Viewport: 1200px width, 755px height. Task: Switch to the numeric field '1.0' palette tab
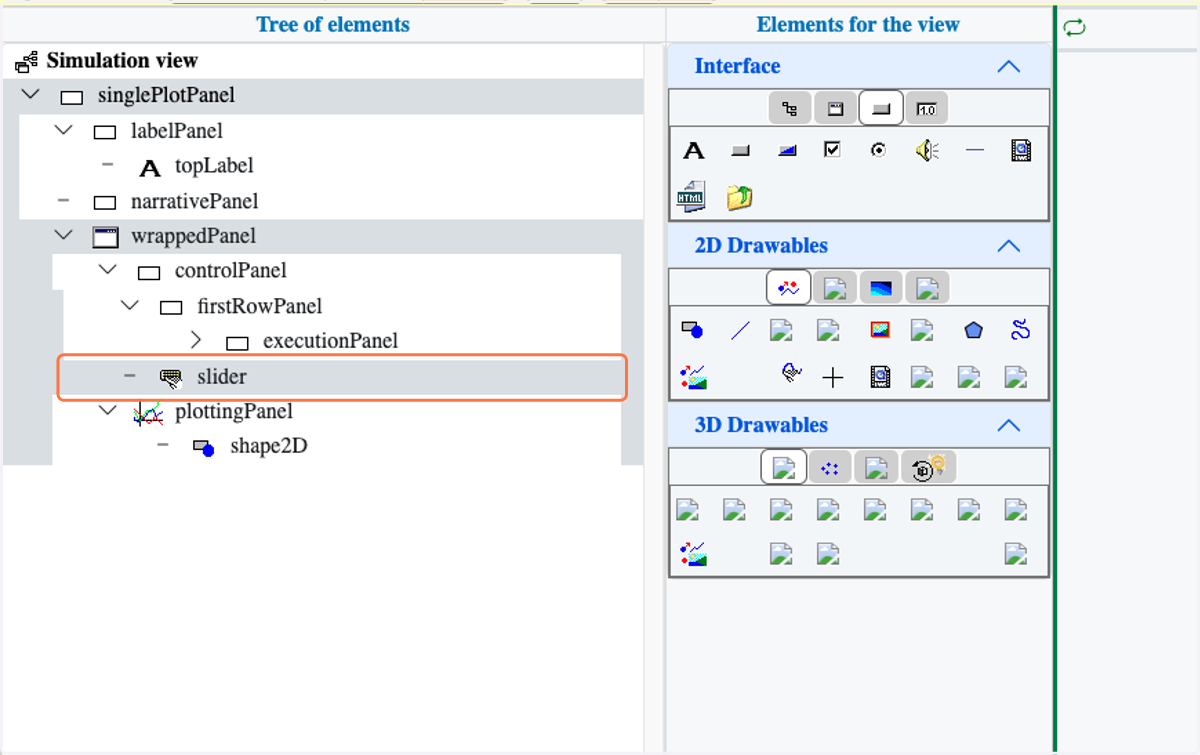point(926,108)
